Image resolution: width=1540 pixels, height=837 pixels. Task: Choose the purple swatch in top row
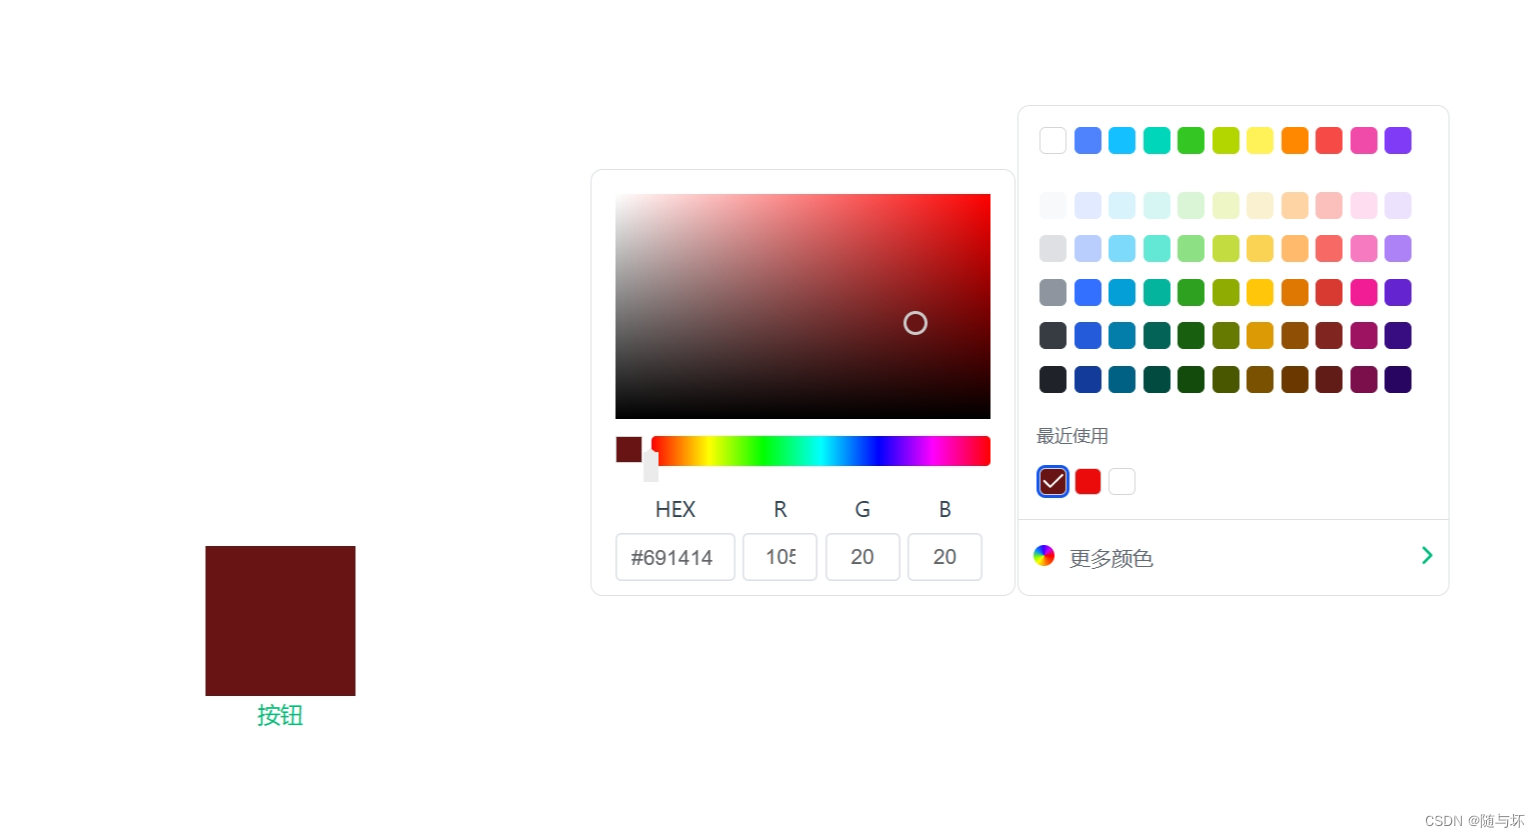tap(1398, 140)
